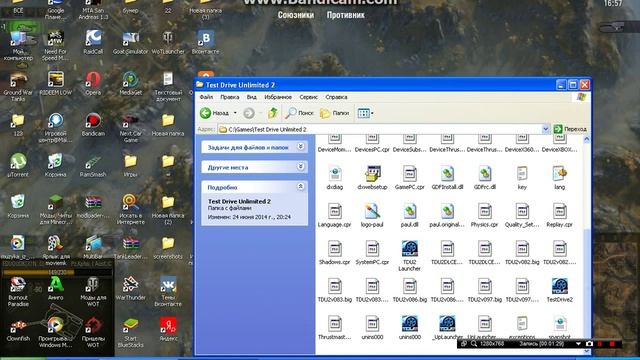Select the Goat Simulator desktop shortcut
Viewport: 640px width, 360px height.
[x=131, y=42]
